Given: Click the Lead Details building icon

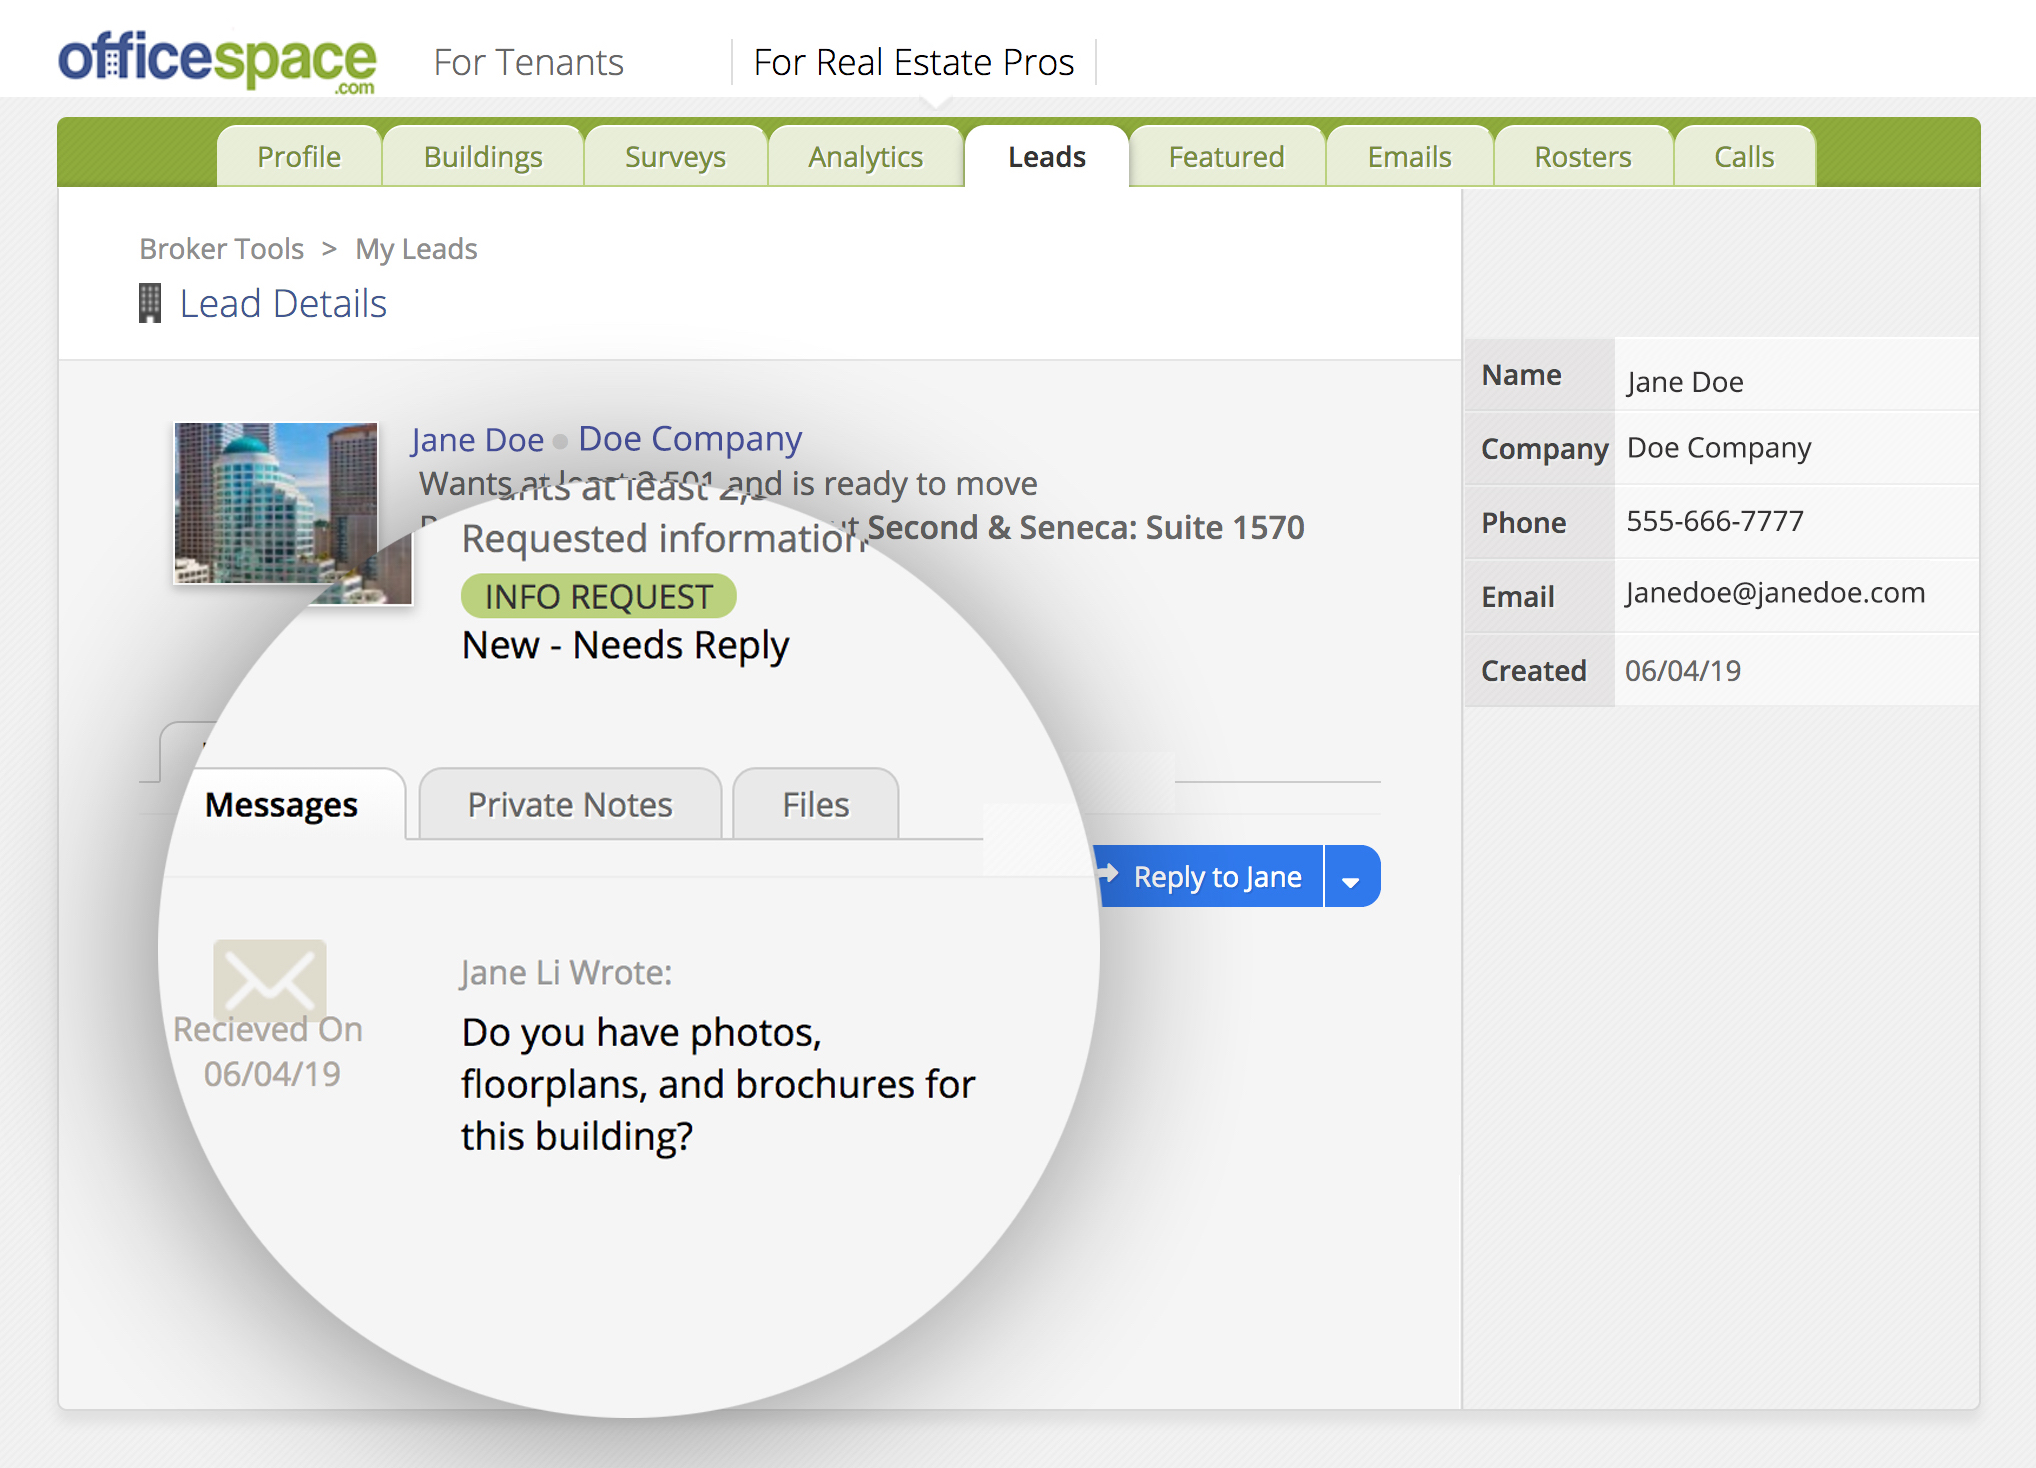Looking at the screenshot, I should click(x=150, y=302).
